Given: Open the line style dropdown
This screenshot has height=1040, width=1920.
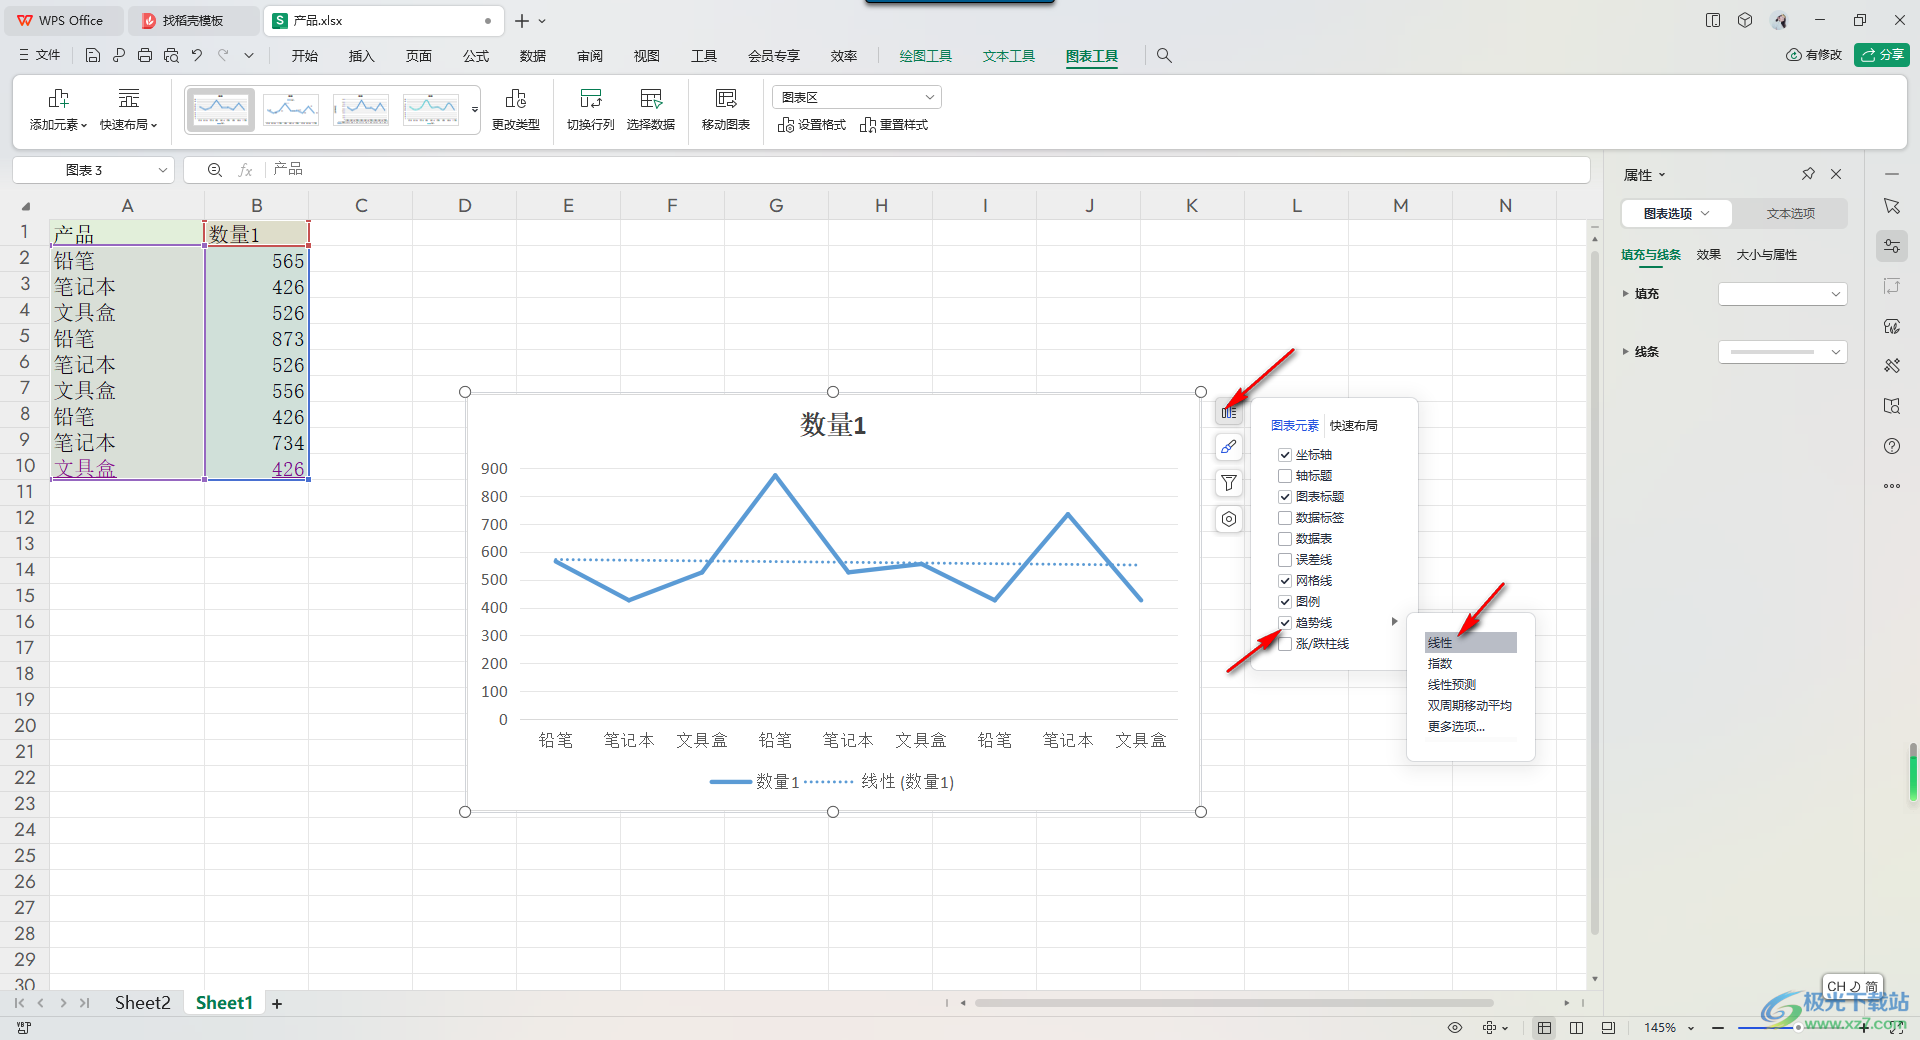Looking at the screenshot, I should (1782, 352).
